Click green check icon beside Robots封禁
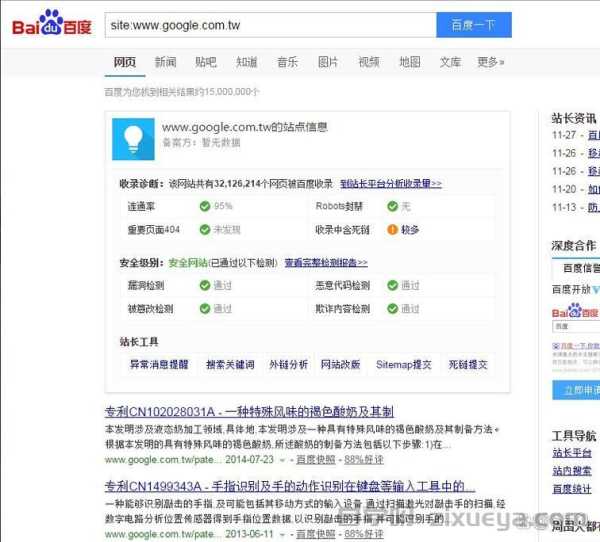Viewport: 600px width, 542px height. (393, 206)
